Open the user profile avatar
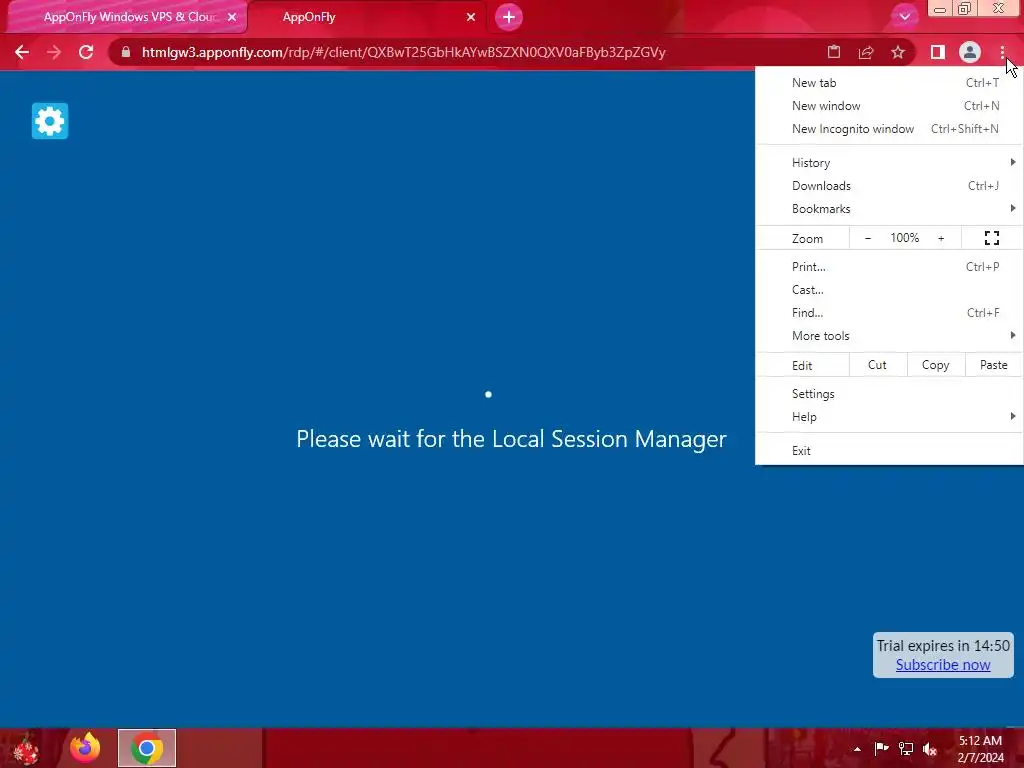The image size is (1024, 768). pyautogui.click(x=970, y=52)
